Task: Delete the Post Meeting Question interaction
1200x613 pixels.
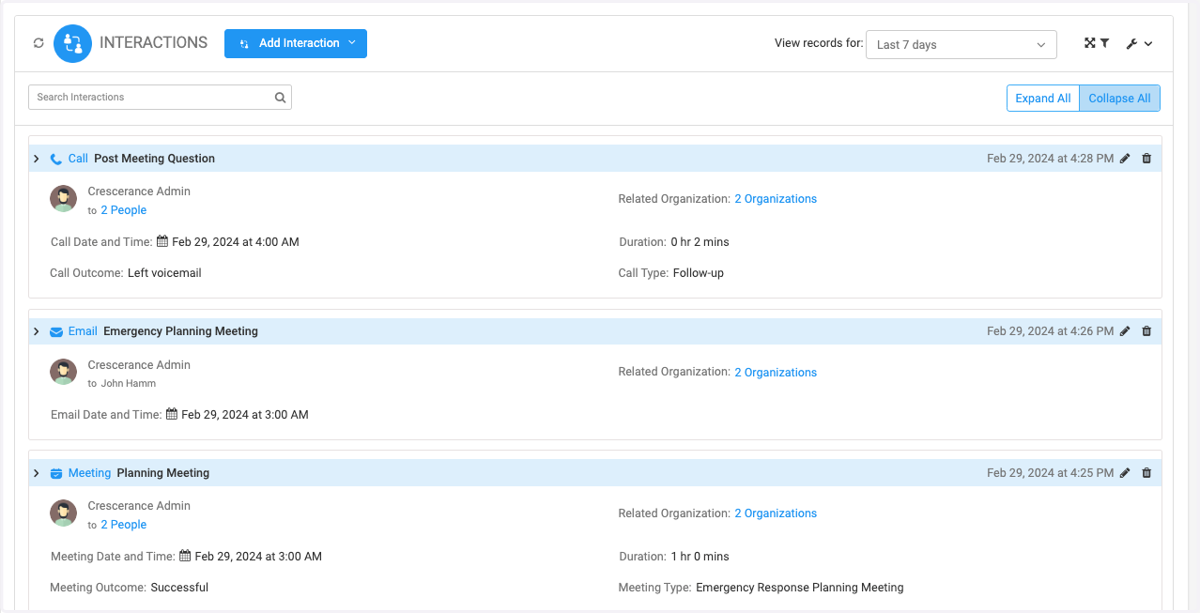Action: 1146,158
